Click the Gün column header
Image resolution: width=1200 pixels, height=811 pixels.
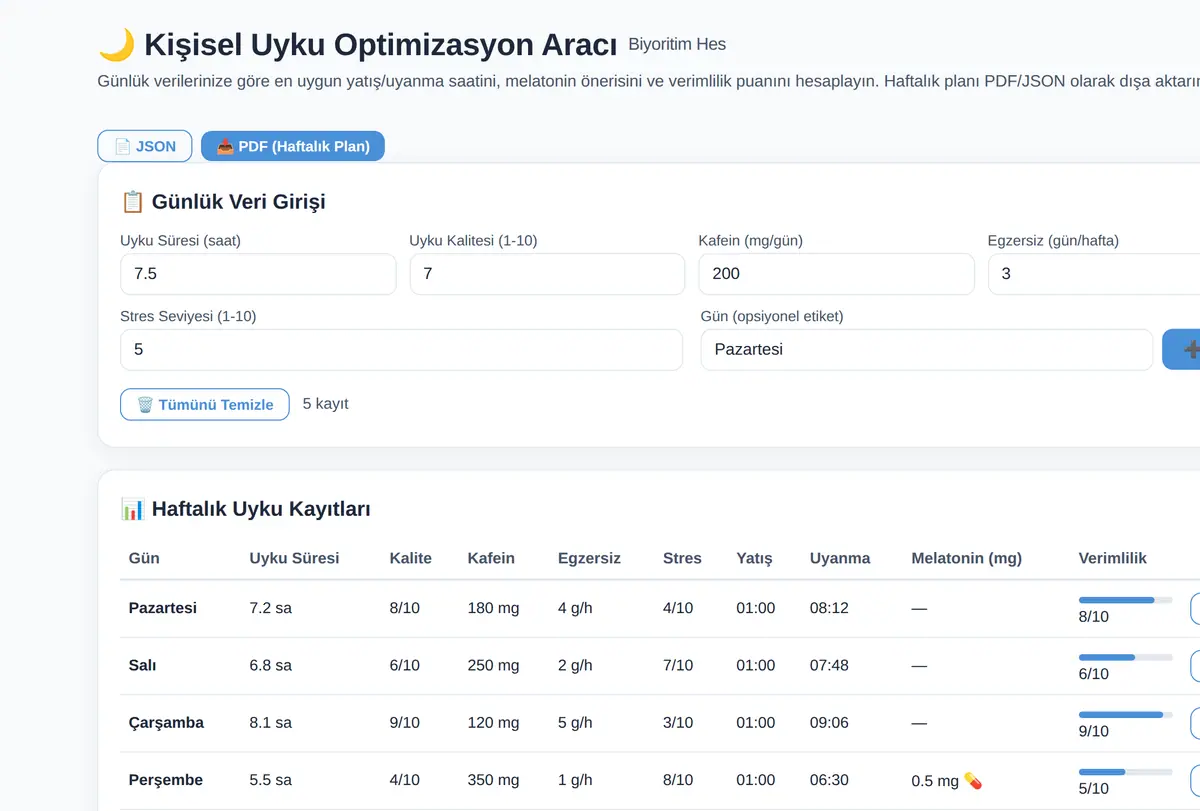point(144,558)
